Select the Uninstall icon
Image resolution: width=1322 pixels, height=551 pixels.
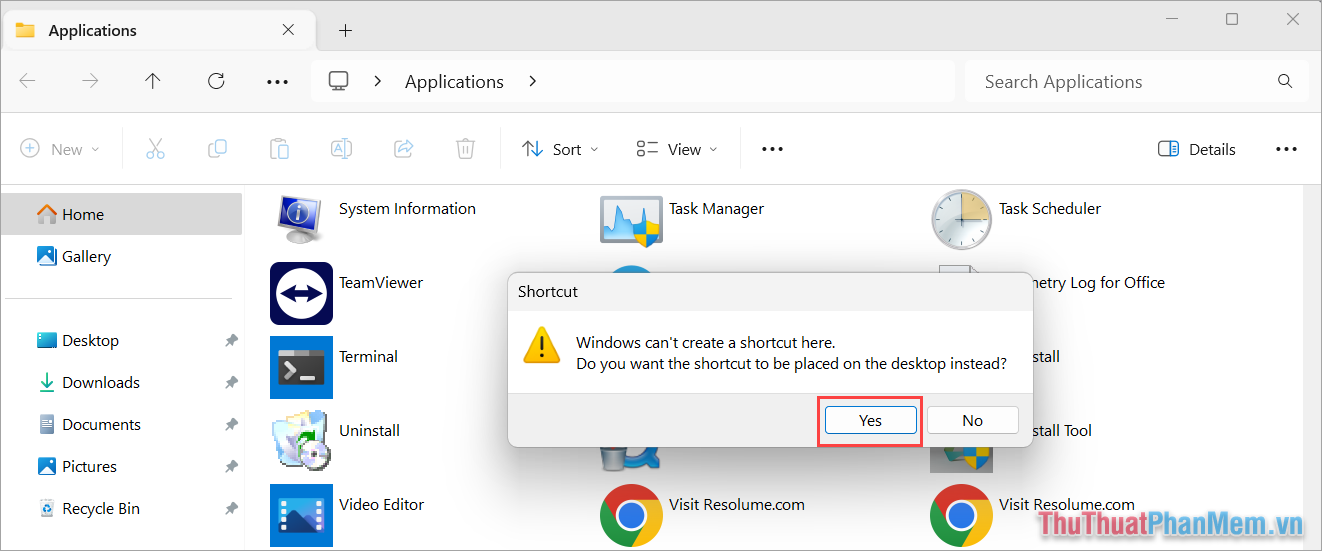(x=301, y=441)
